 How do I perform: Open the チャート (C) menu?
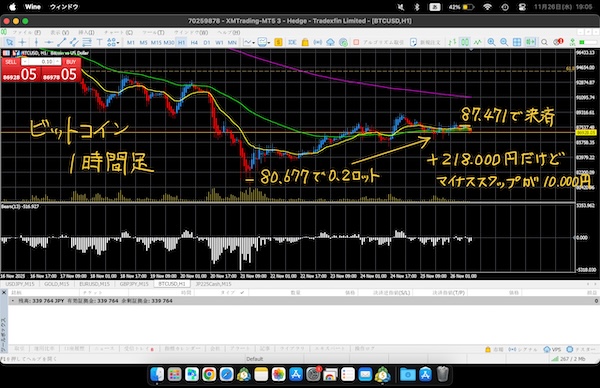118,33
